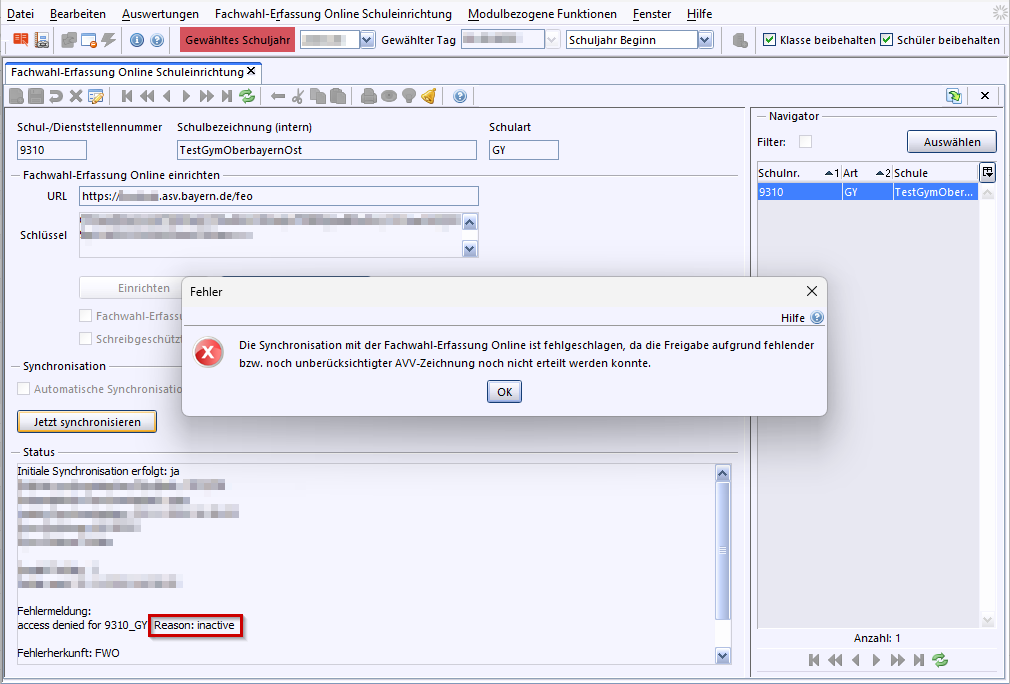Screen dimensions: 1010x684
Task: Click the red book icon in top toolbar
Action: point(21,40)
